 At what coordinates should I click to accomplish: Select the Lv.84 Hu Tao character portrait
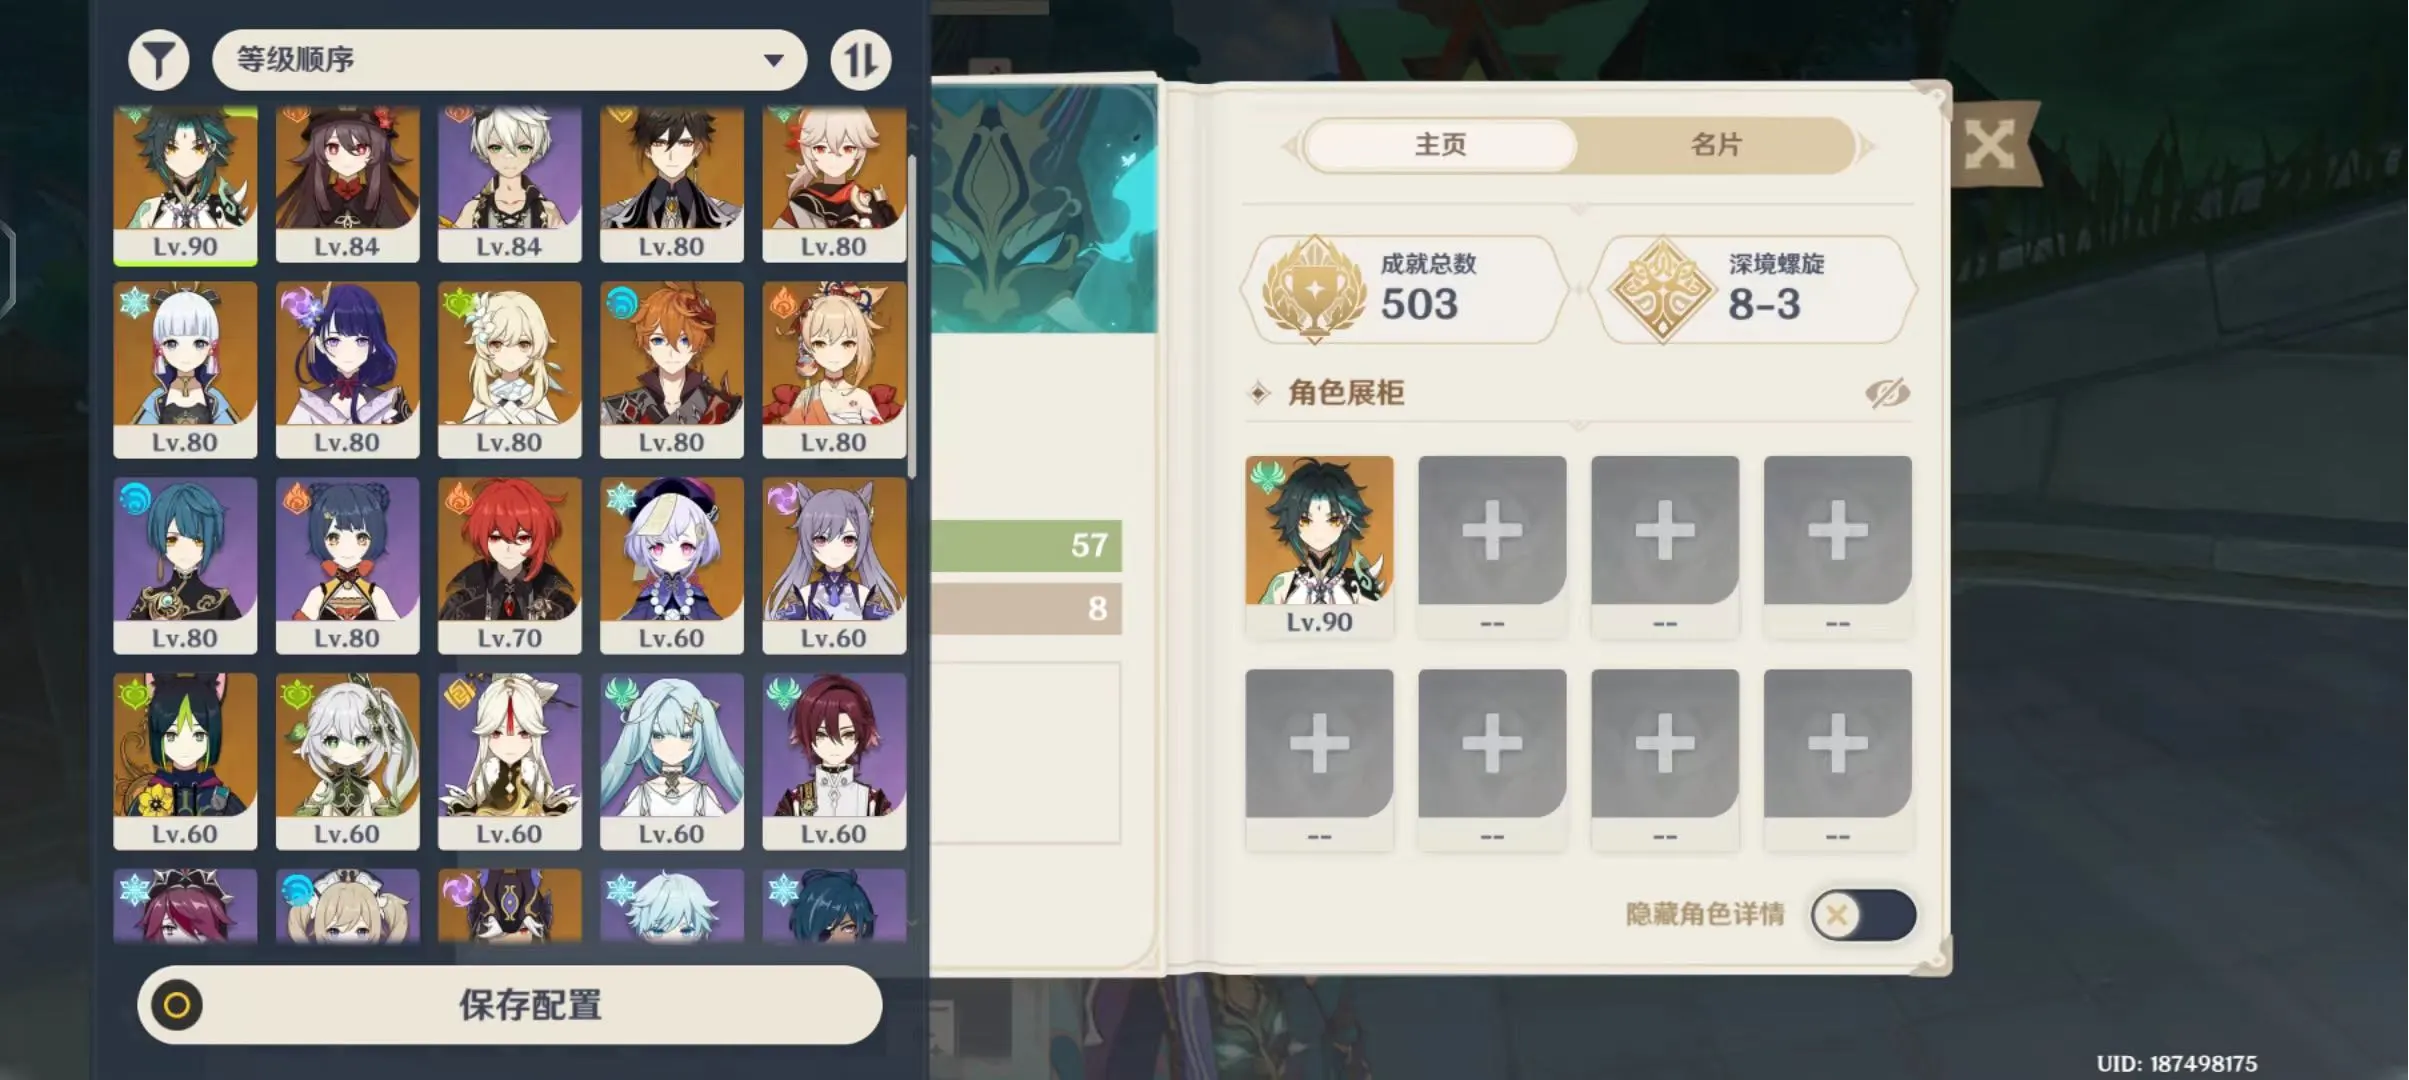pyautogui.click(x=347, y=185)
